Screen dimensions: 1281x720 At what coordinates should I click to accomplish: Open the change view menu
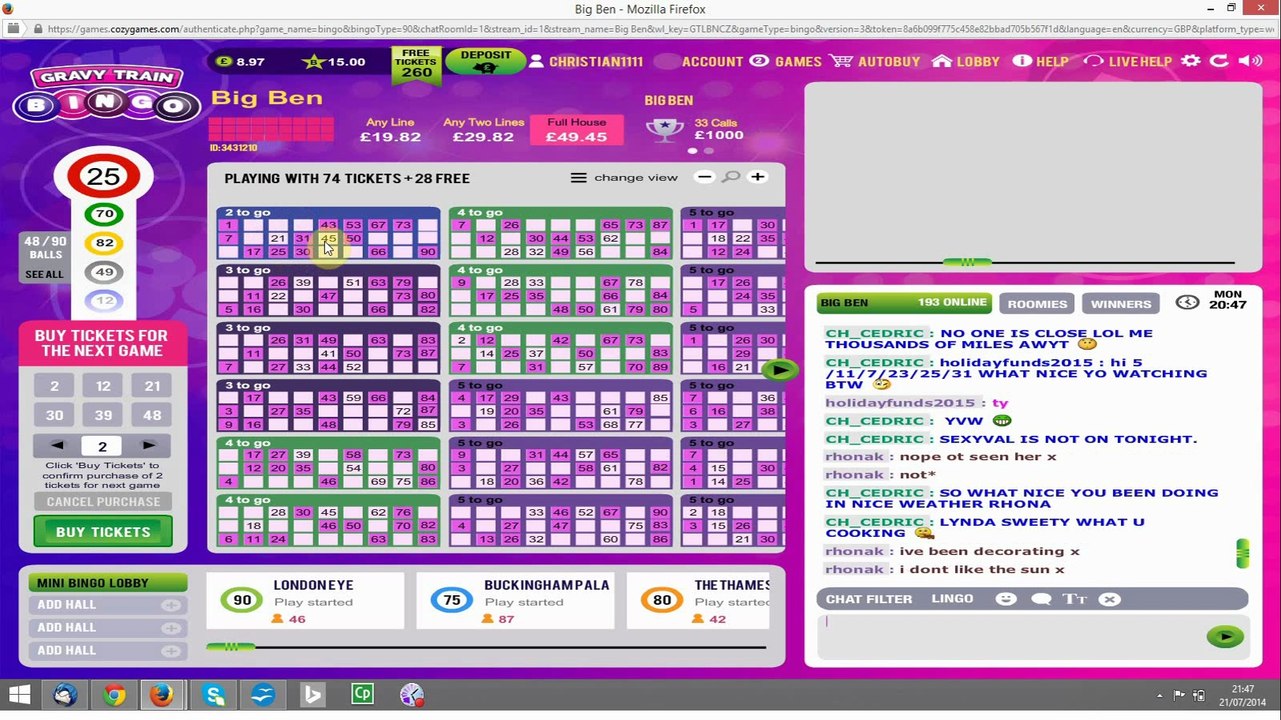(624, 177)
